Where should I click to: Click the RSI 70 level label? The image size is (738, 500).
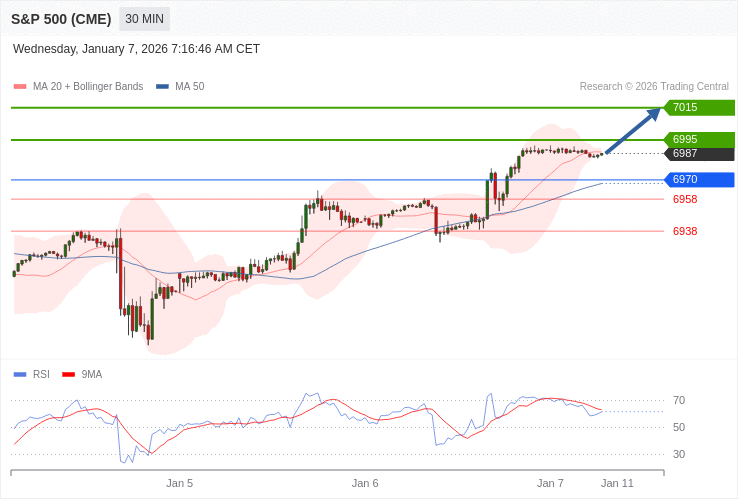pos(679,401)
